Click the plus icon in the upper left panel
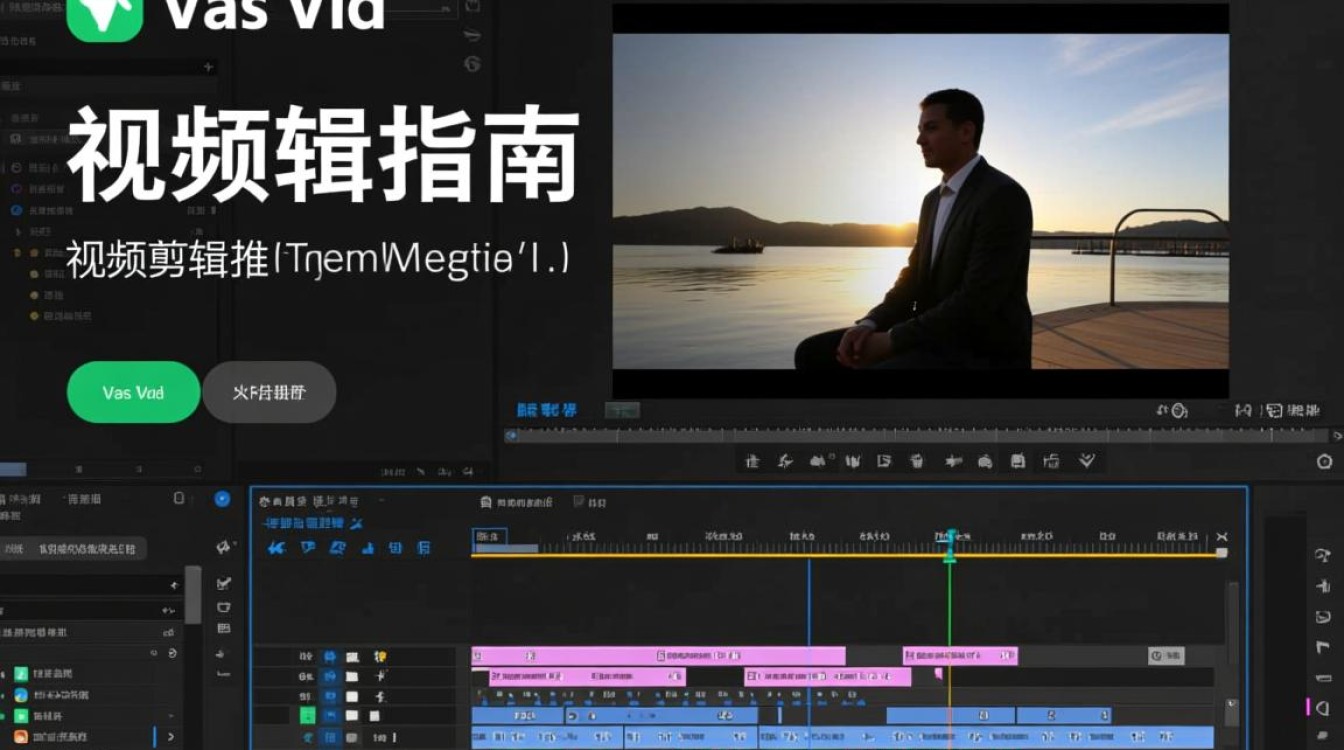 click(x=208, y=67)
